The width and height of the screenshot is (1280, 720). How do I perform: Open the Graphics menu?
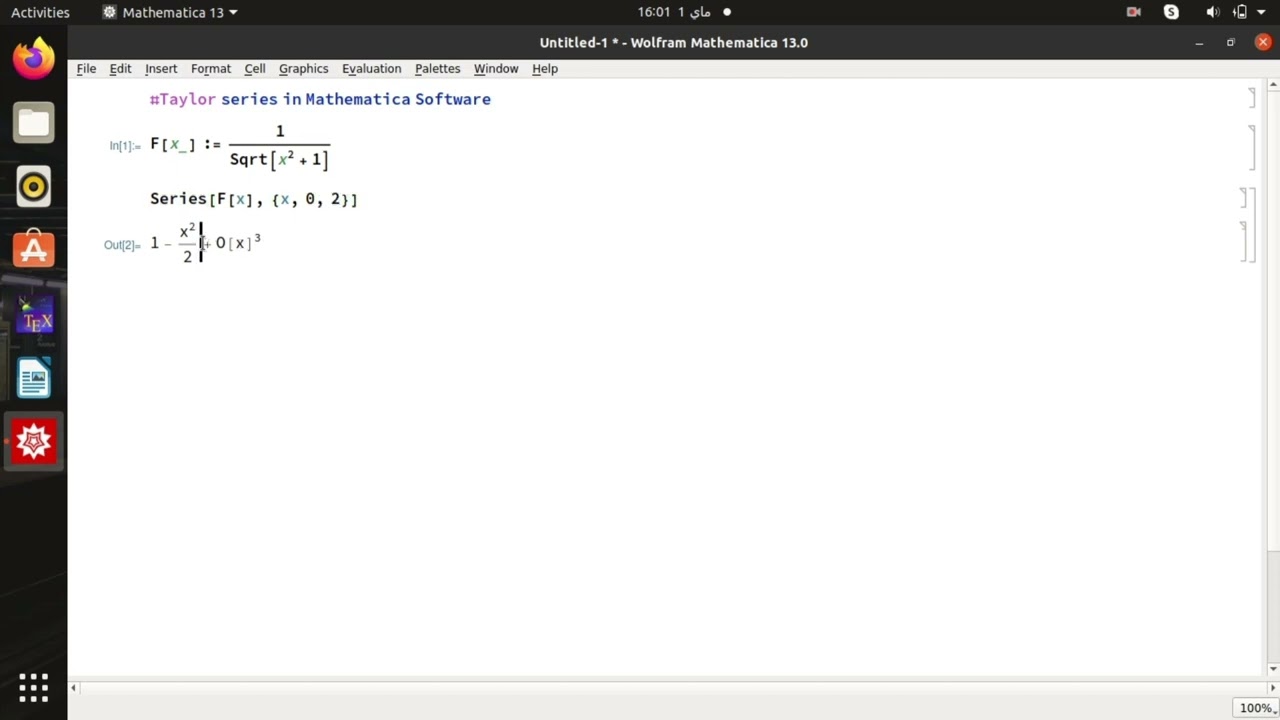click(x=303, y=68)
